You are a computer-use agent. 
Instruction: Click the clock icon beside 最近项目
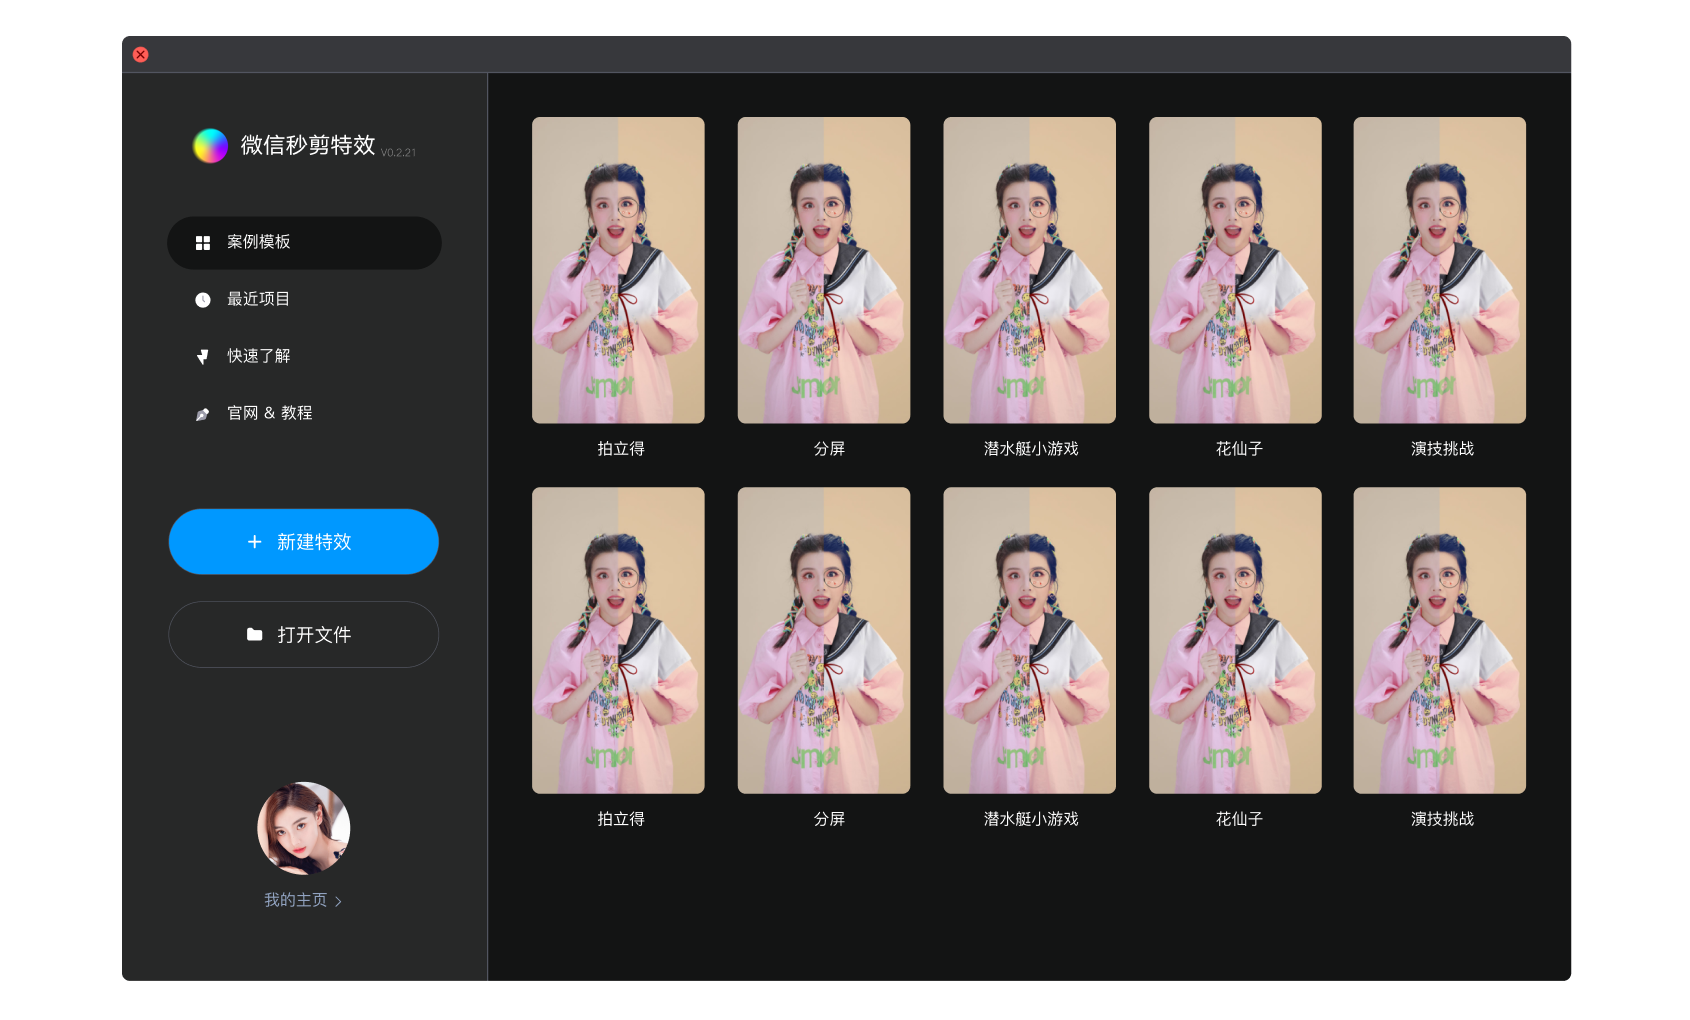(203, 300)
